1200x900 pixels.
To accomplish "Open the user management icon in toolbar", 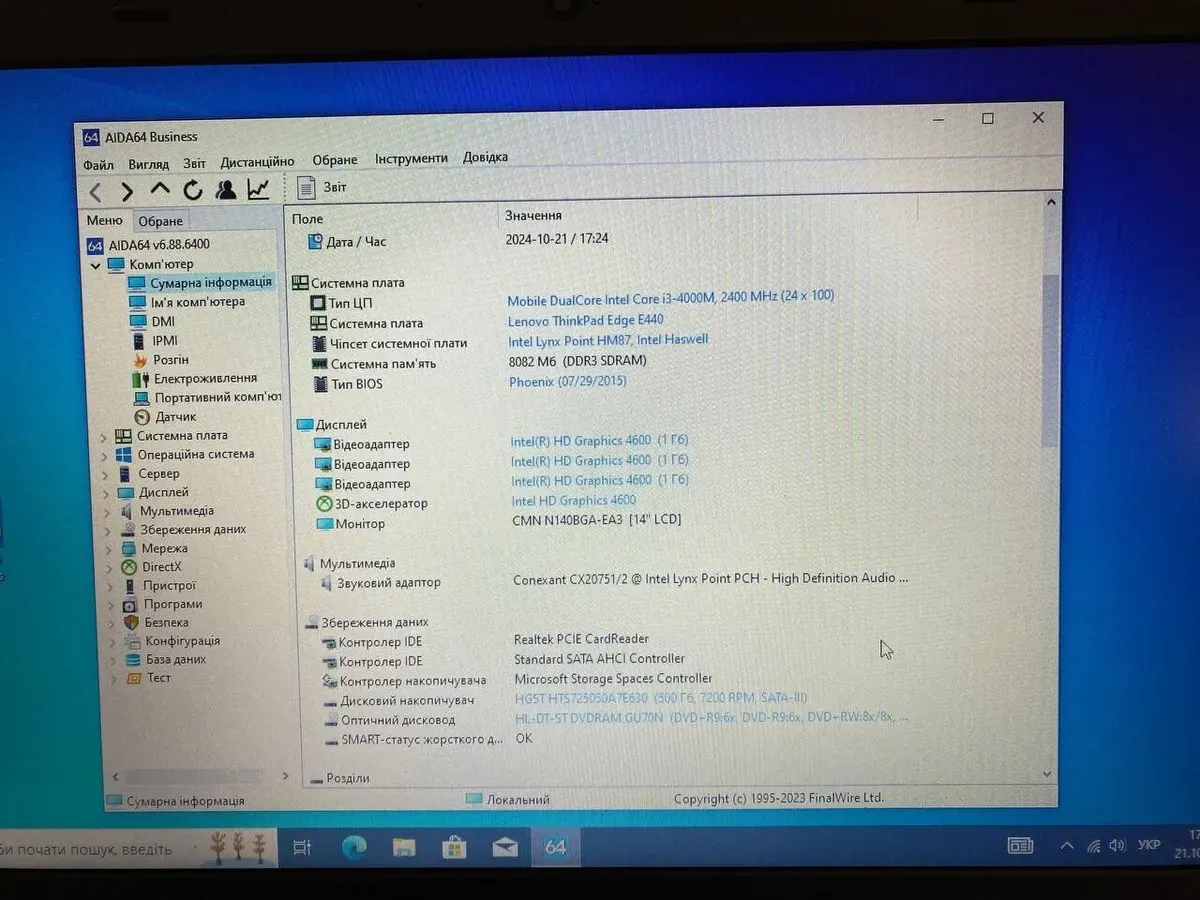I will click(226, 189).
